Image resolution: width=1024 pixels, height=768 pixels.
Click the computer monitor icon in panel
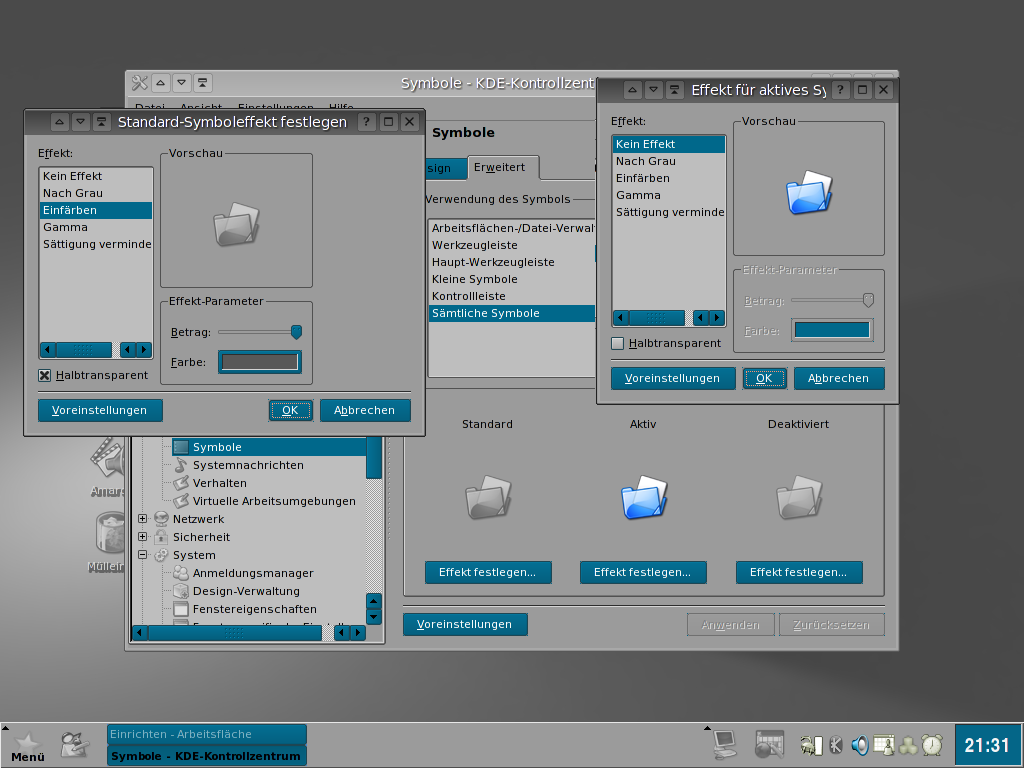click(725, 744)
